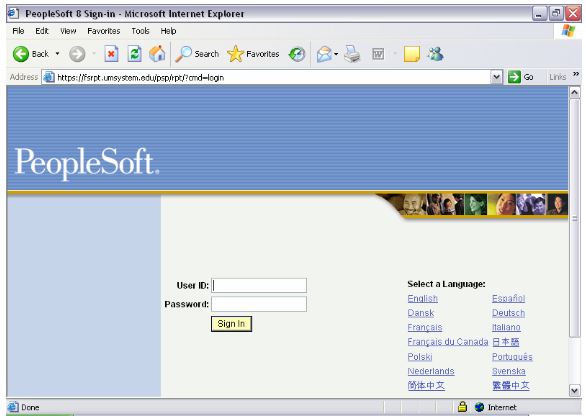Select Dansk language link

pos(421,313)
